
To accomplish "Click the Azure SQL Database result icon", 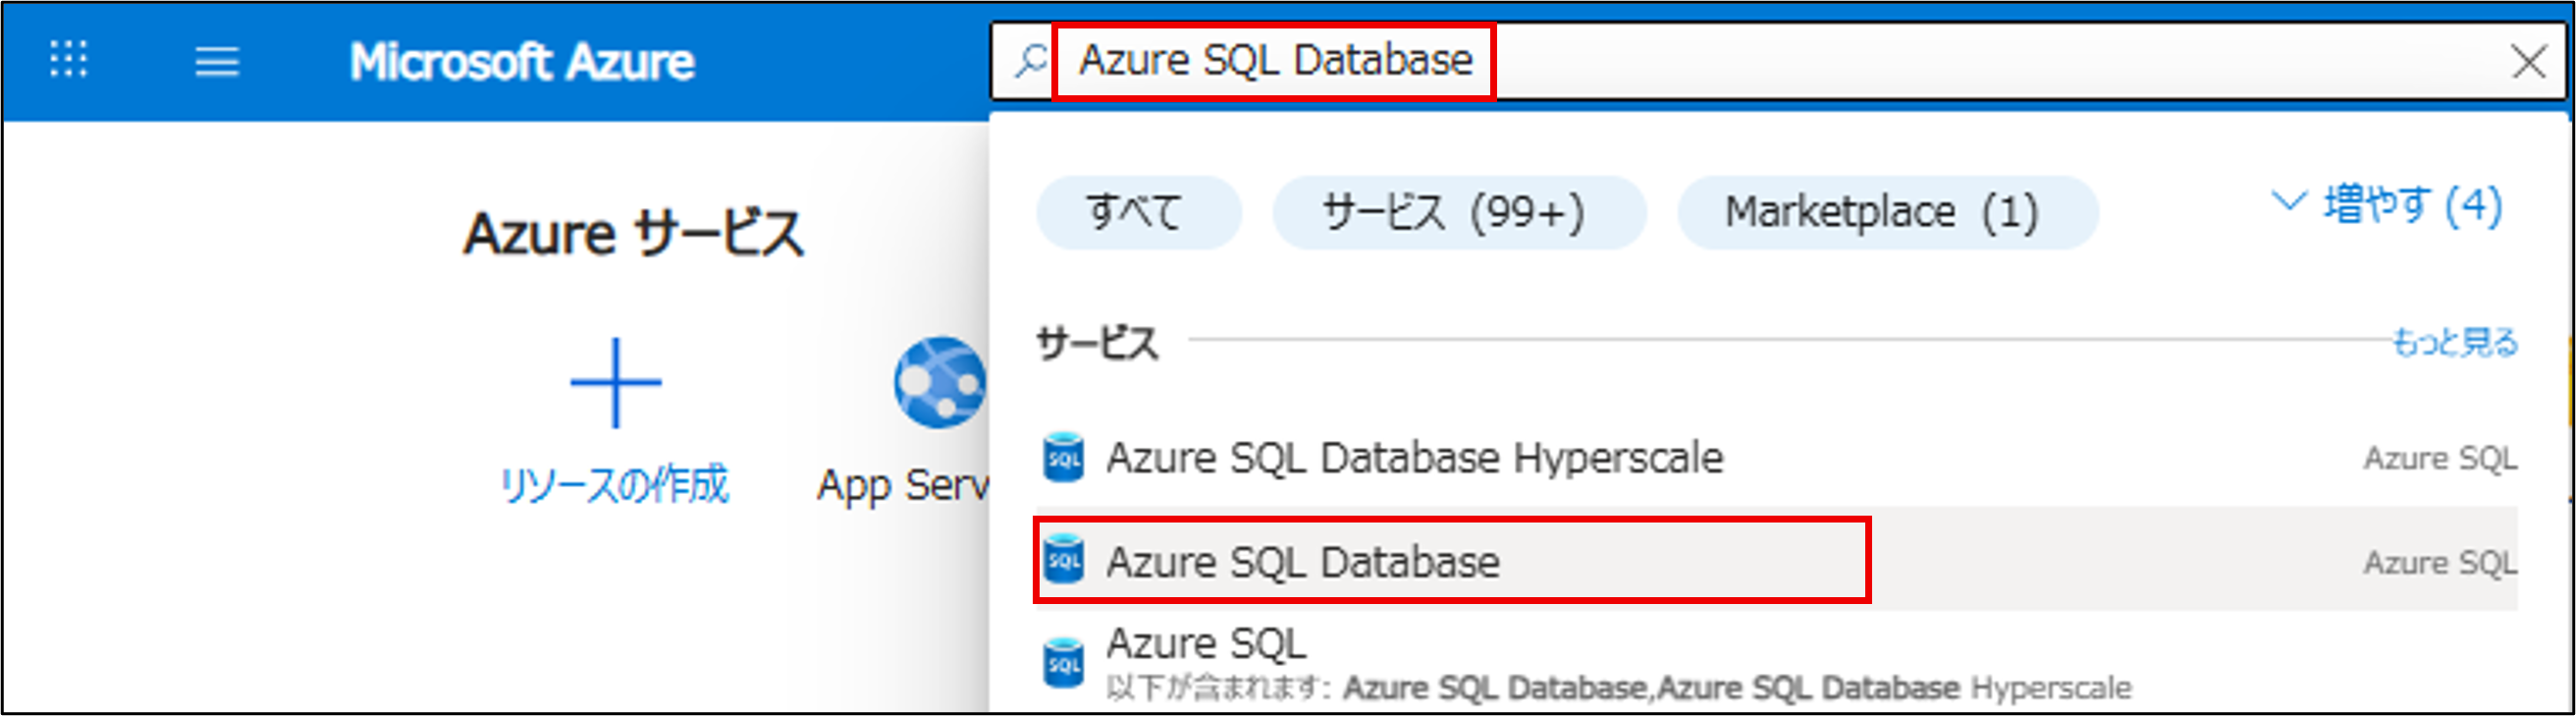I will pyautogui.click(x=1063, y=561).
